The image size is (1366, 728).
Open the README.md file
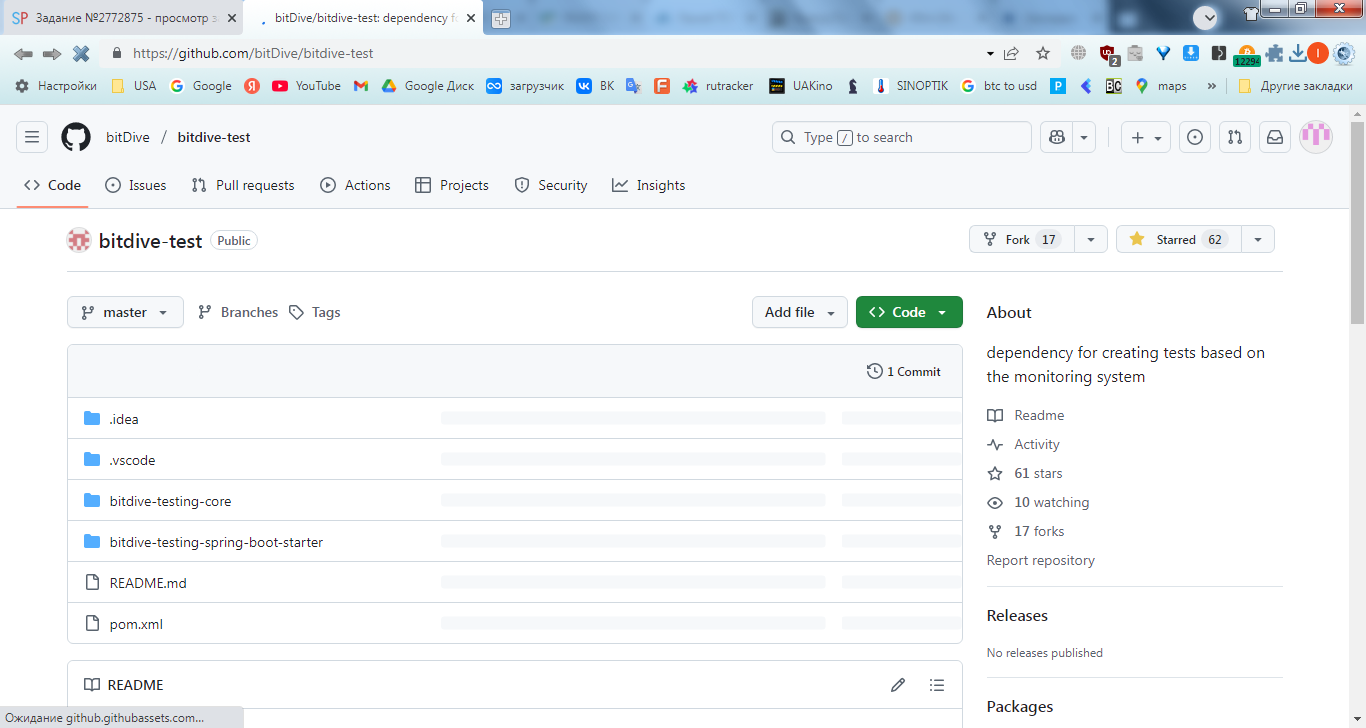pyautogui.click(x=148, y=583)
